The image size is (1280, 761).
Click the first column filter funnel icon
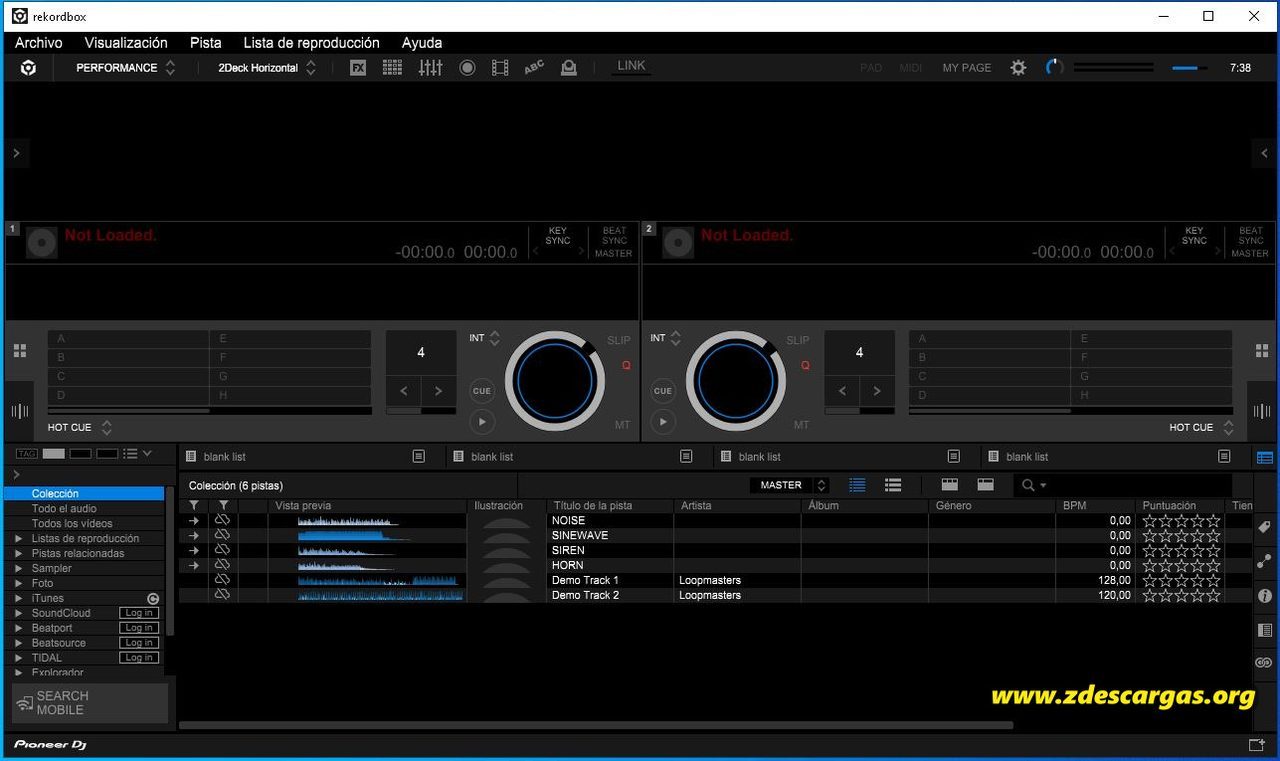[194, 506]
